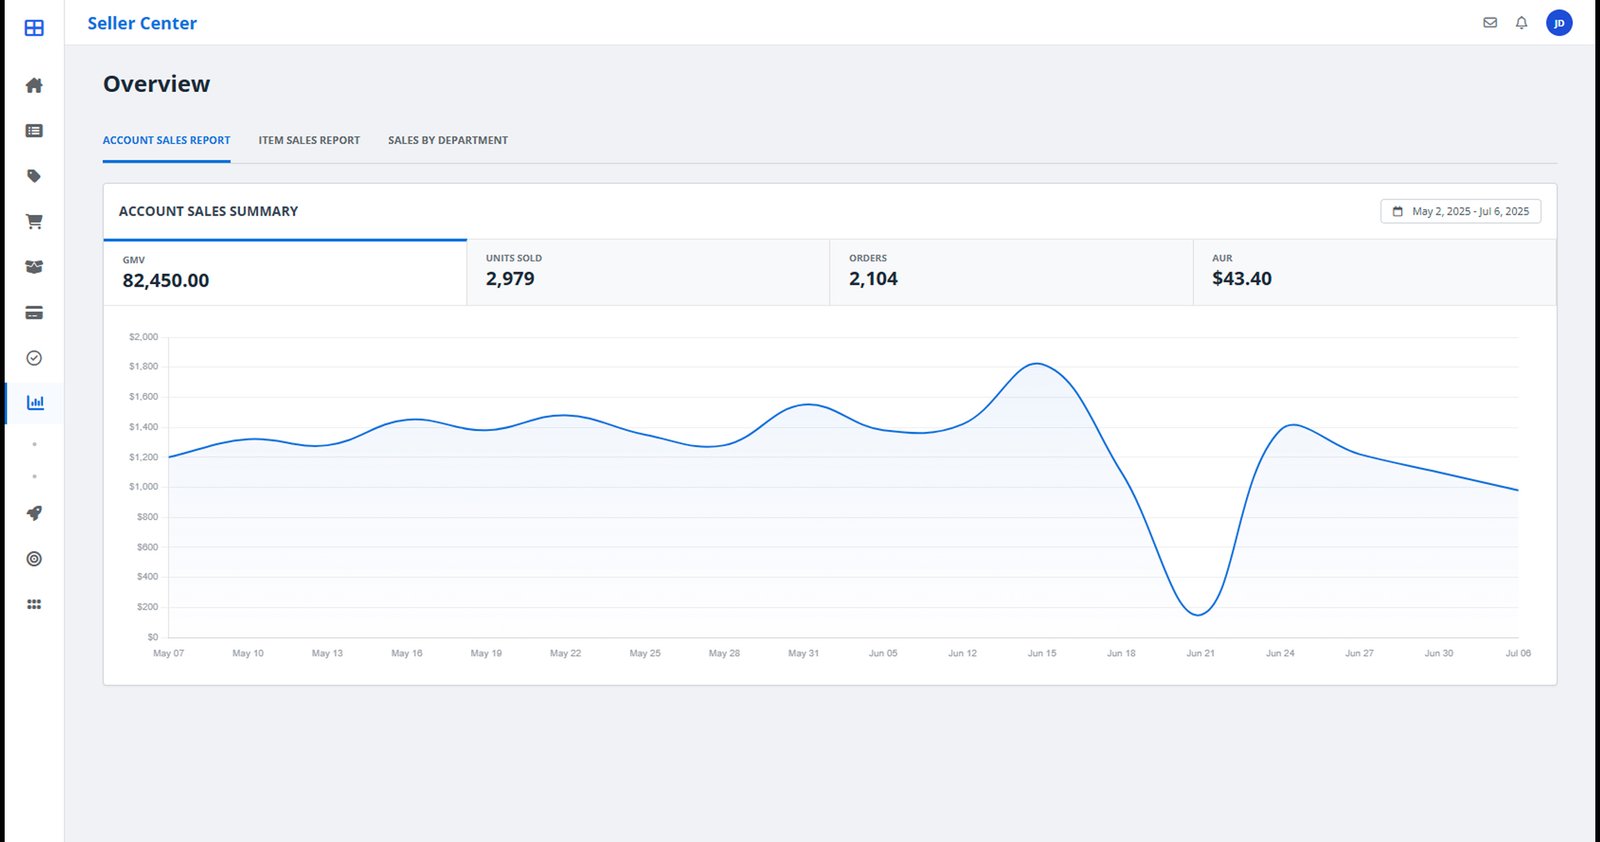Image resolution: width=1600 pixels, height=842 pixels.
Task: Switch to Item Sales Report tab
Action: point(309,141)
